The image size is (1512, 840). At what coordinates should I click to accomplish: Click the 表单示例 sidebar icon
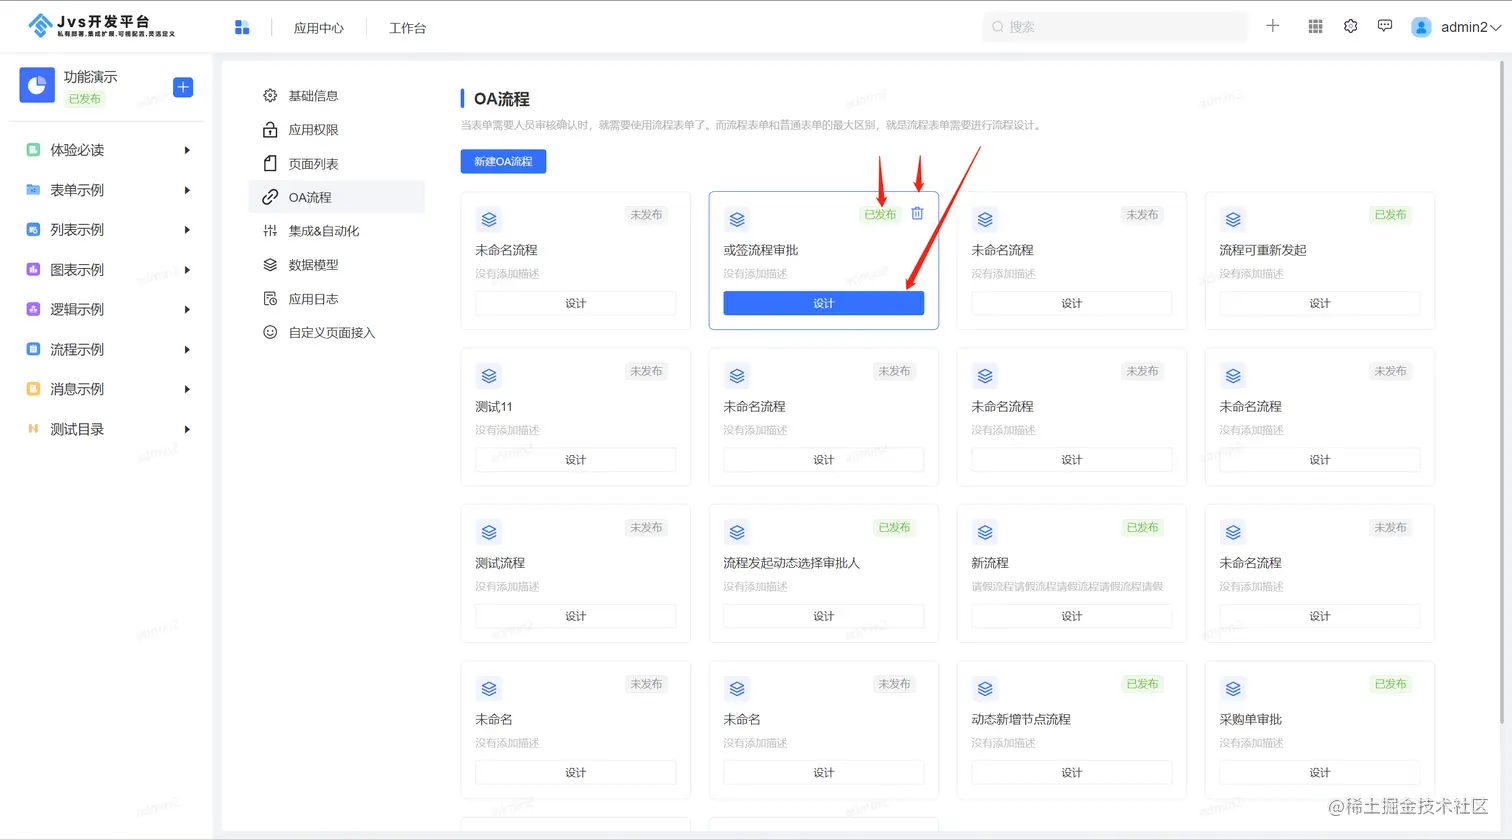[33, 190]
